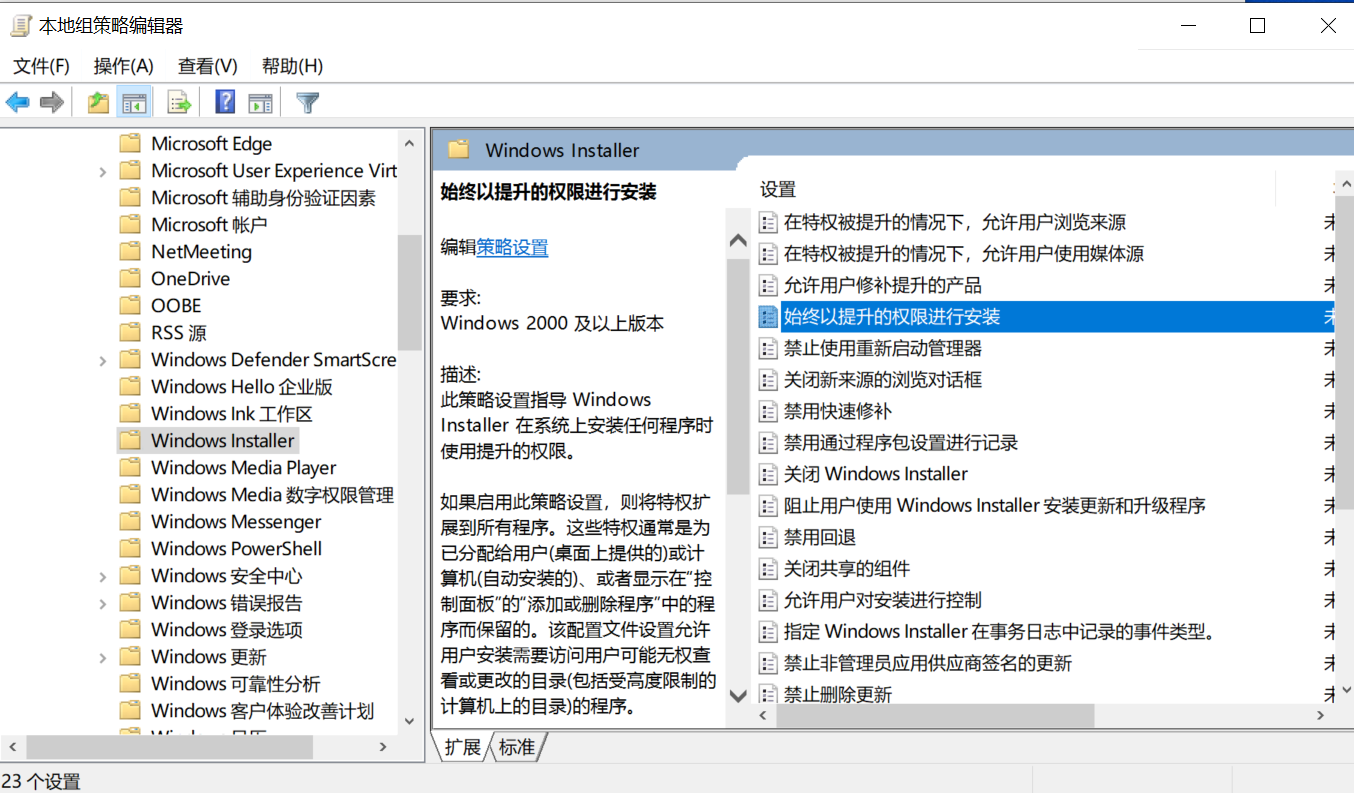
Task: Toggle the Show/Hide Action Pane icon
Action: [x=261, y=102]
